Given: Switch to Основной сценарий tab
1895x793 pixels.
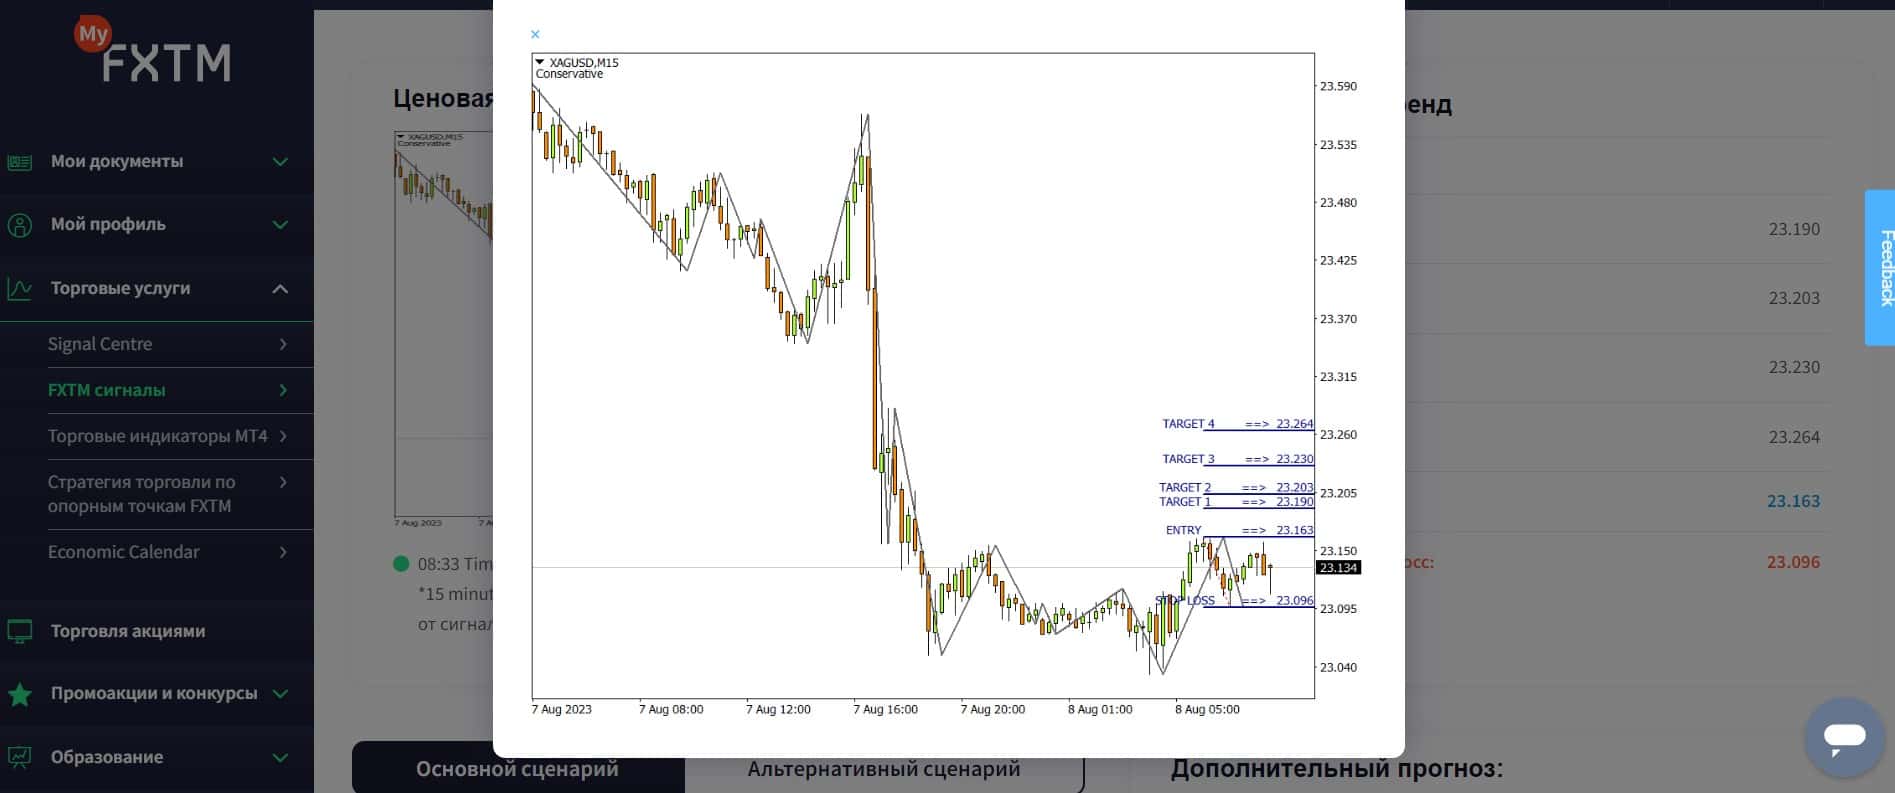Looking at the screenshot, I should (517, 768).
